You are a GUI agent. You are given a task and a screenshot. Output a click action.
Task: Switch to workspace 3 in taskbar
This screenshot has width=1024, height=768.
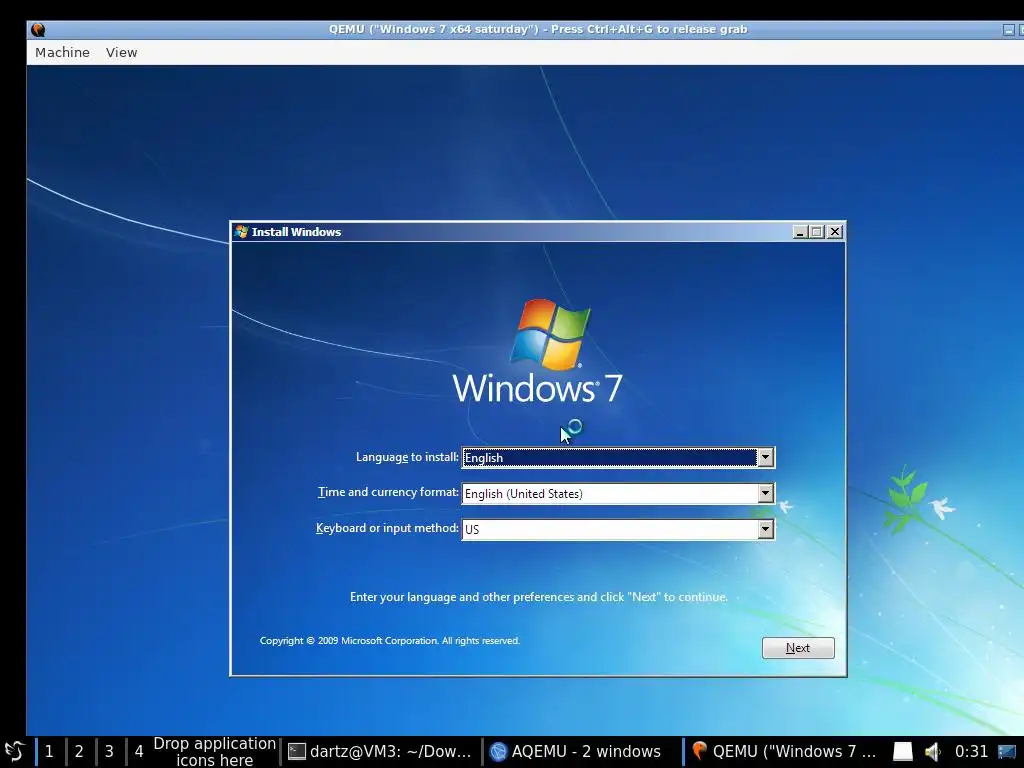tap(109, 752)
